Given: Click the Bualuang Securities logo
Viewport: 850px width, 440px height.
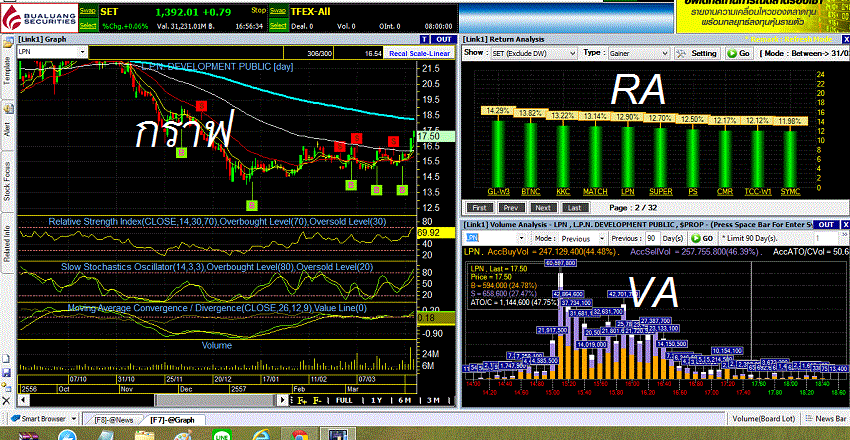Looking at the screenshot, I should 39,17.
